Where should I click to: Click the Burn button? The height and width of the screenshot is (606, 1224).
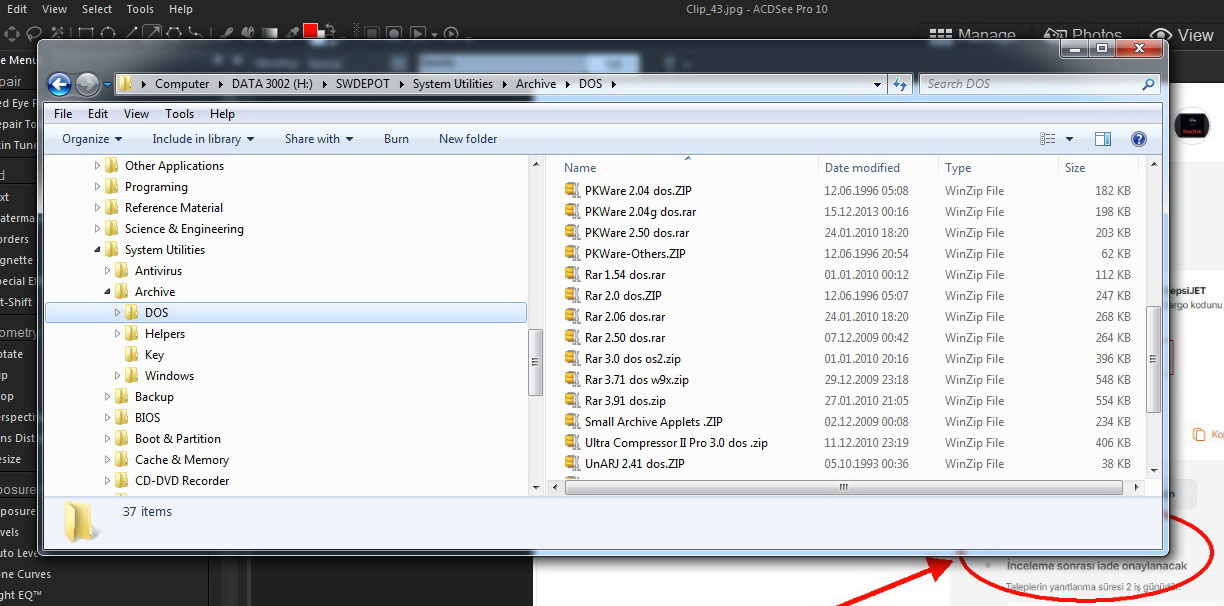[x=396, y=139]
